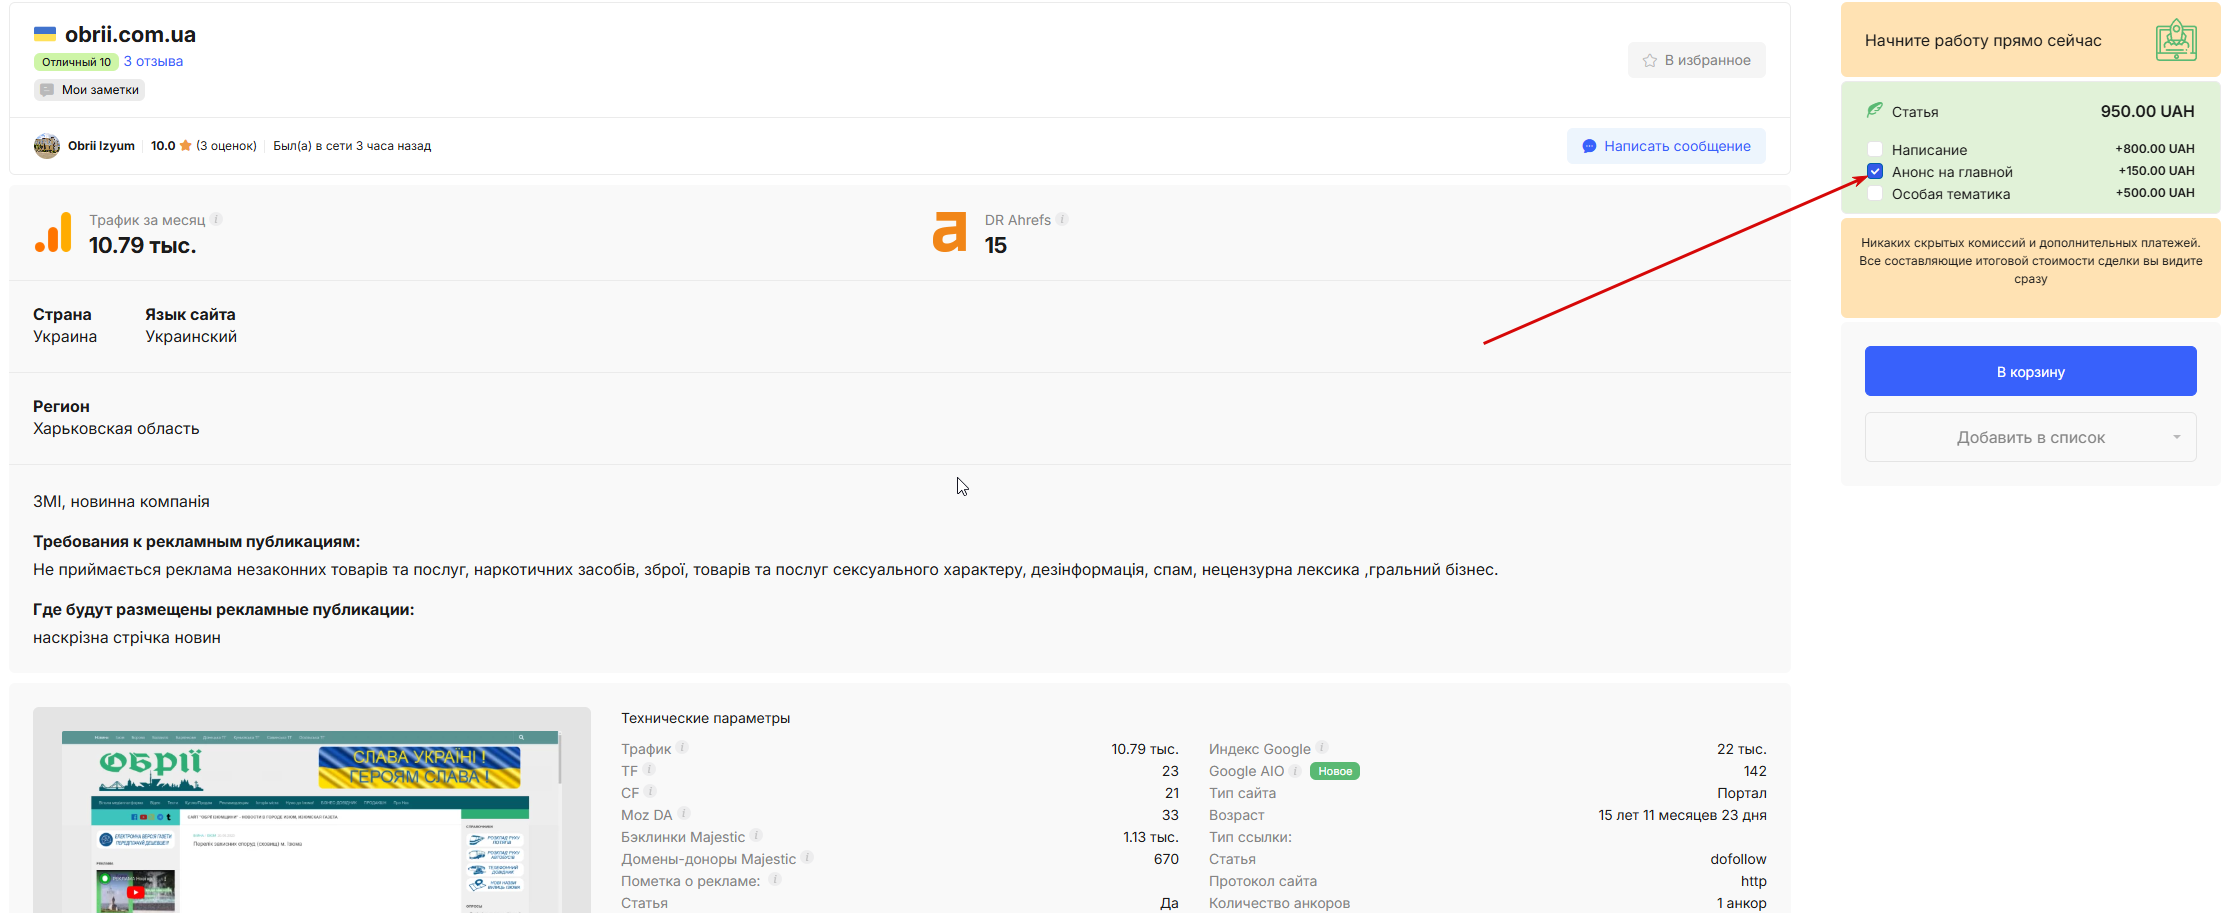Open the Мои заметки notes icon
Image resolution: width=2240 pixels, height=913 pixels.
(x=47, y=90)
